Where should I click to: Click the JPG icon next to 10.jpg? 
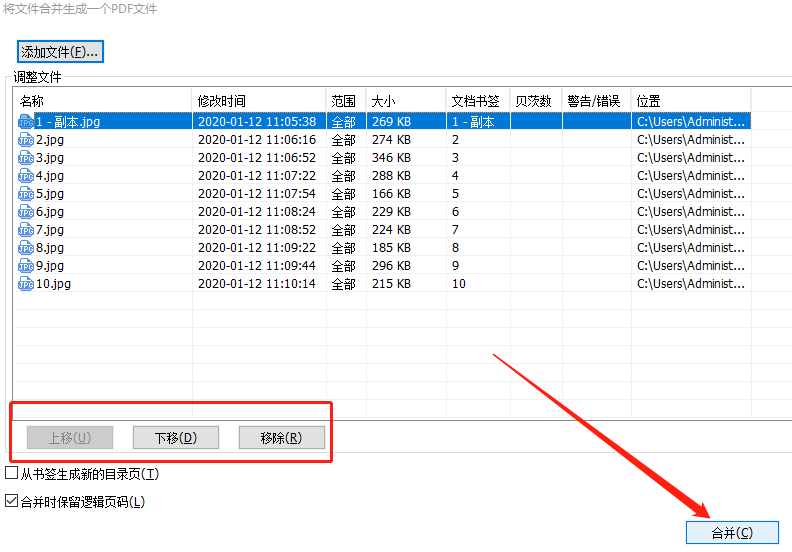point(26,284)
